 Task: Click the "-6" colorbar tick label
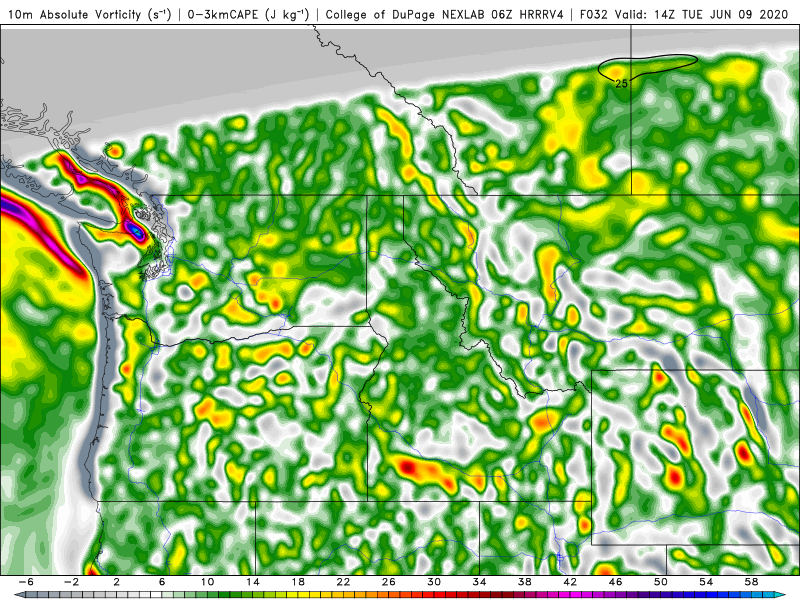click(x=26, y=582)
